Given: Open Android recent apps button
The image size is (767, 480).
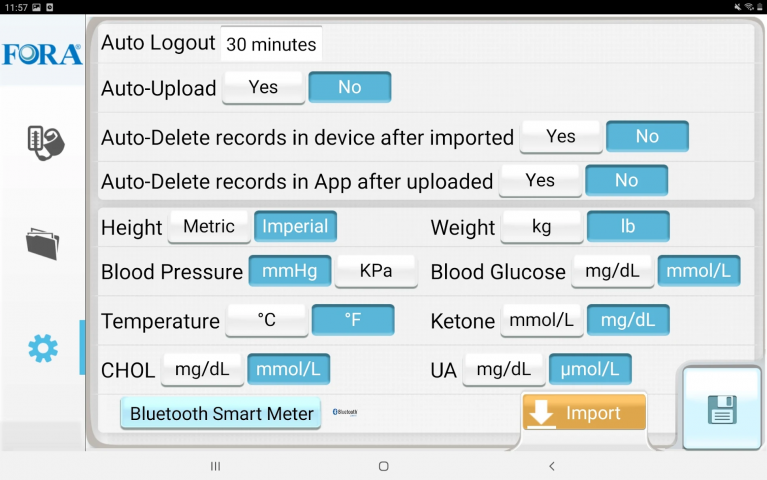Looking at the screenshot, I should coord(215,466).
